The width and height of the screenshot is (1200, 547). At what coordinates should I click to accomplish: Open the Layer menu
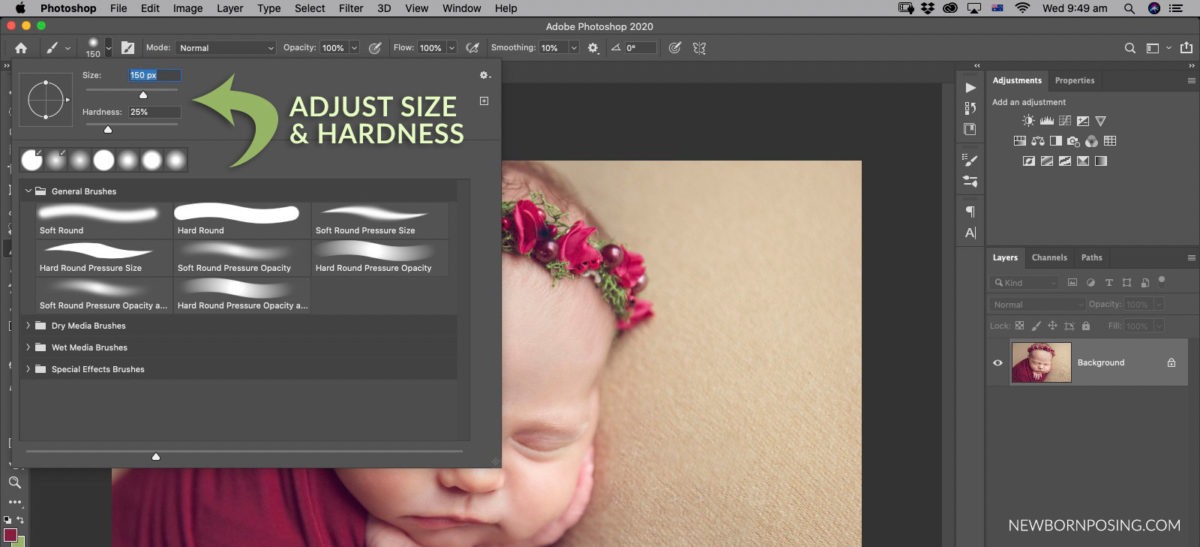click(x=230, y=8)
